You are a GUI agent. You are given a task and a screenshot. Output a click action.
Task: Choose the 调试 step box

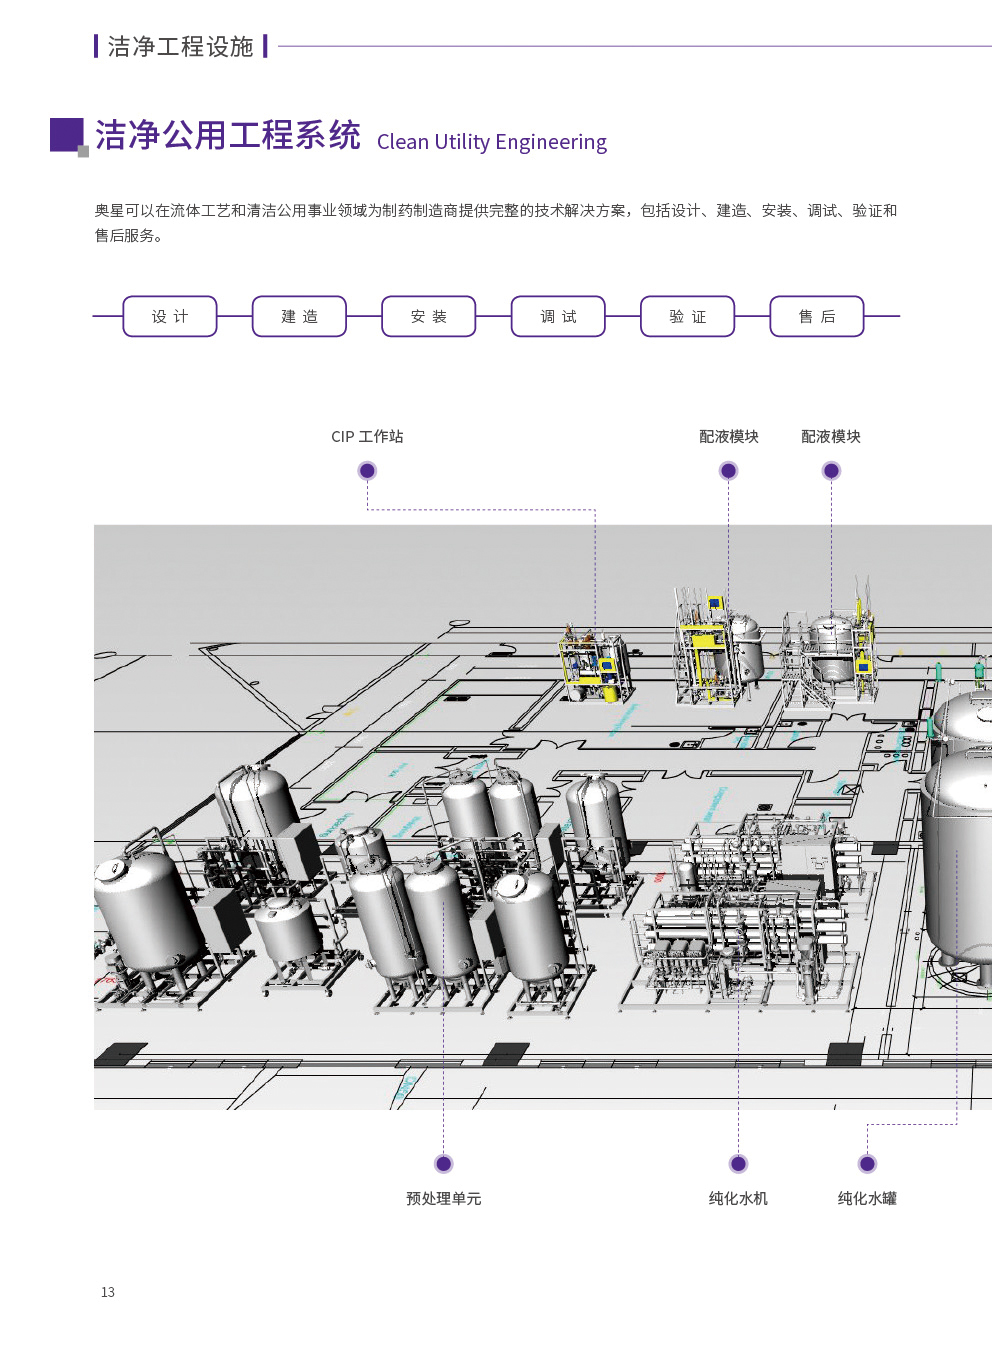tap(558, 316)
